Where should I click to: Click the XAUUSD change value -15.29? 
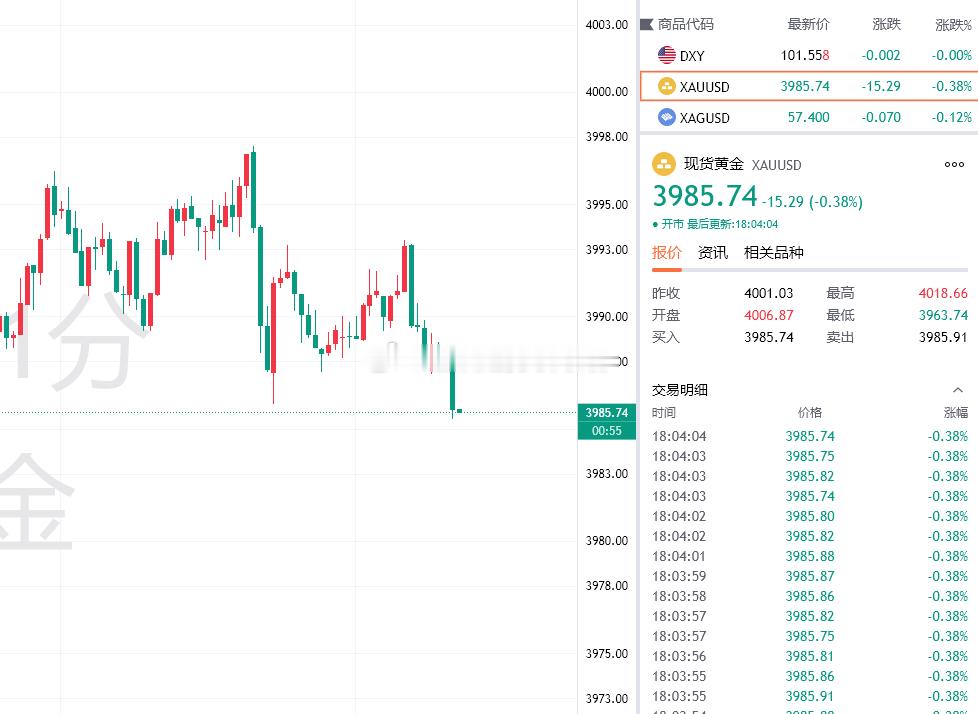pyautogui.click(x=881, y=86)
